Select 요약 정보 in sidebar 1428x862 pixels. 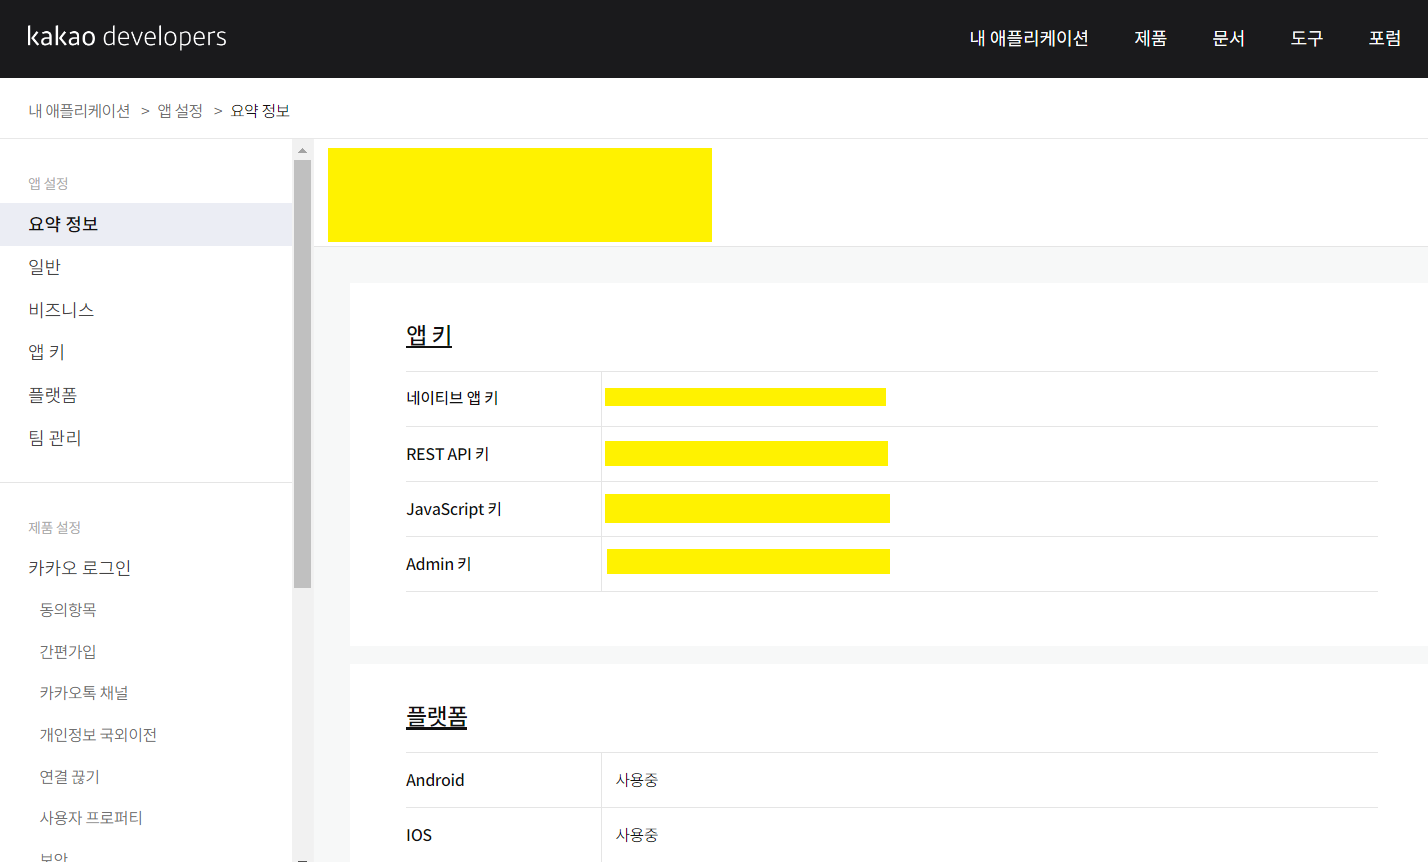[146, 224]
